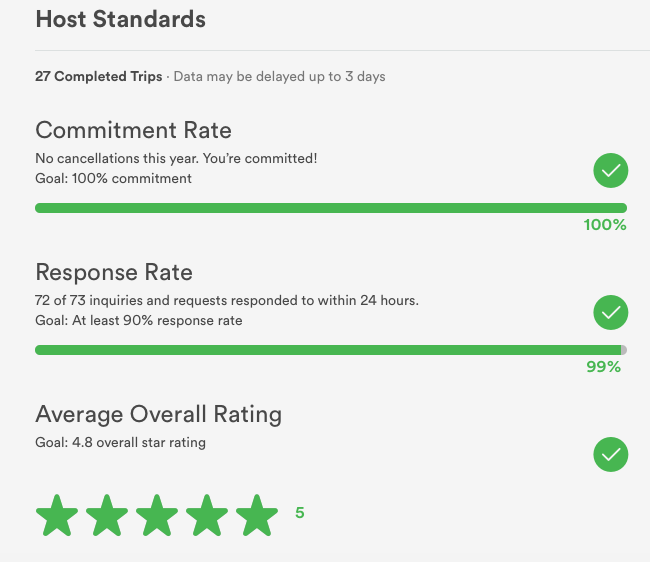Viewport: 650px width, 562px height.
Task: Click the 99% response percentage label
Action: click(603, 367)
